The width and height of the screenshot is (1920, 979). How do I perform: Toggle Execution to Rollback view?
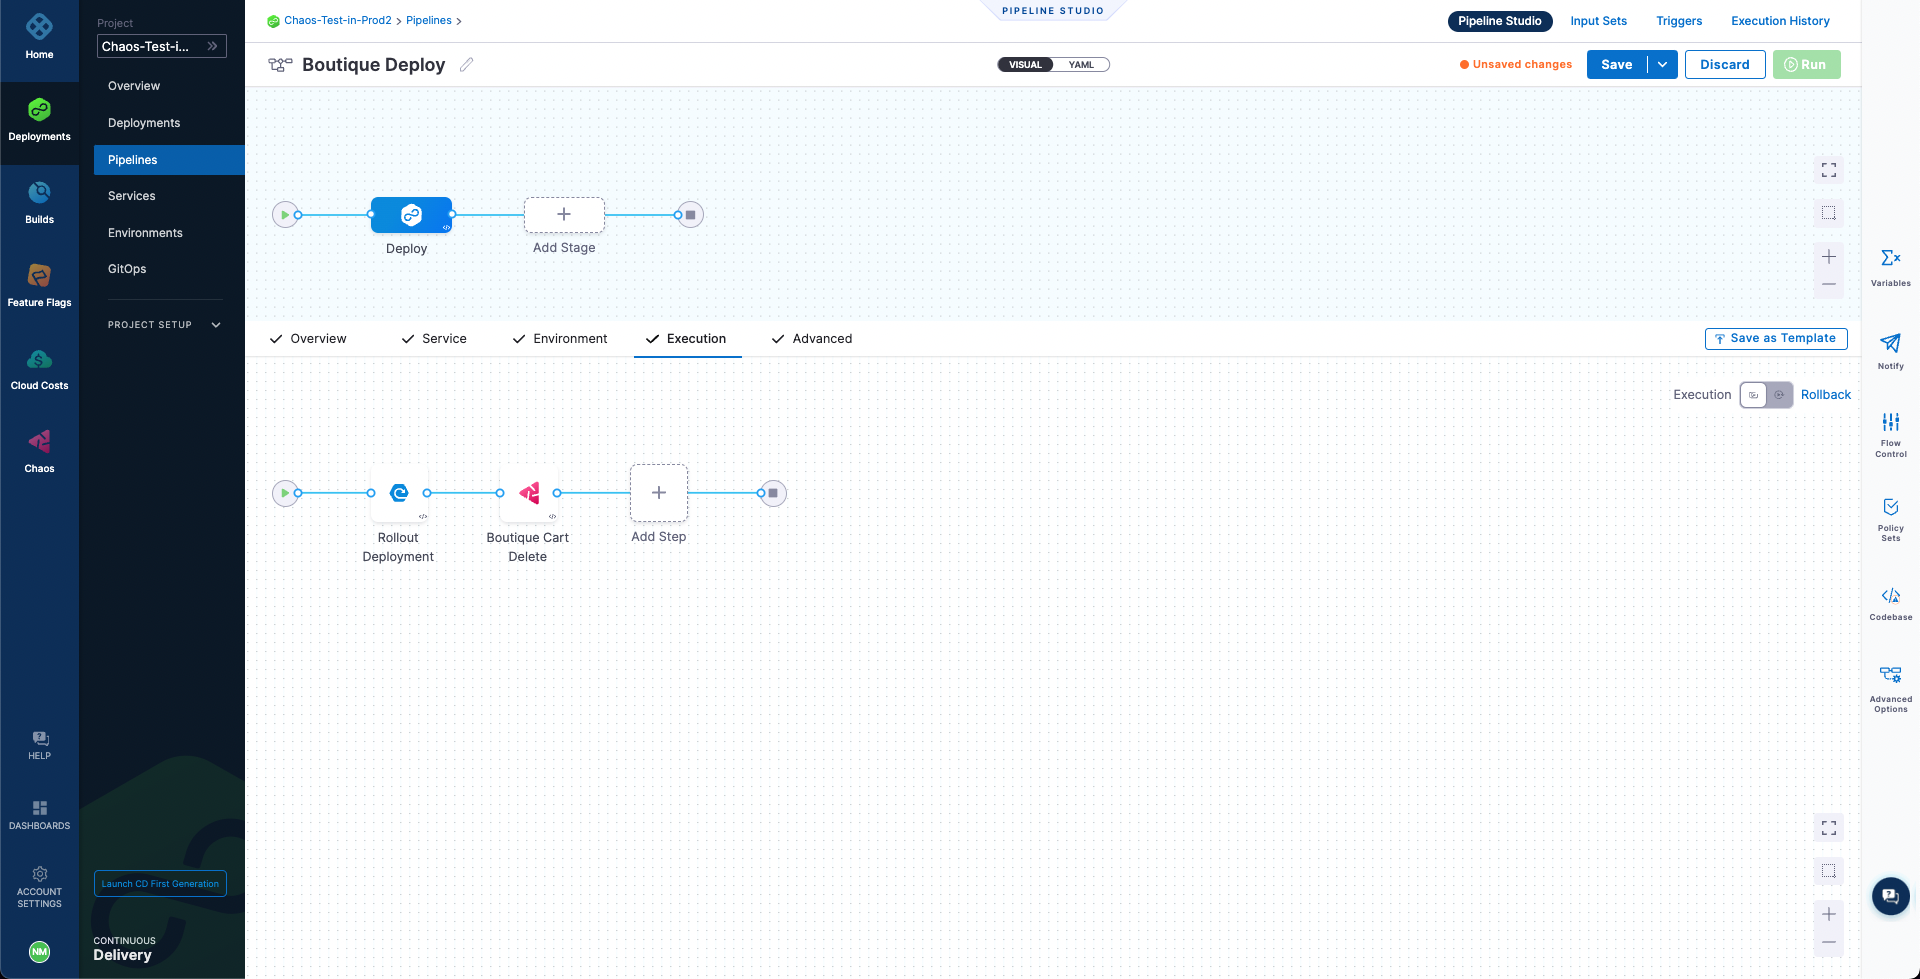[x=1778, y=395]
